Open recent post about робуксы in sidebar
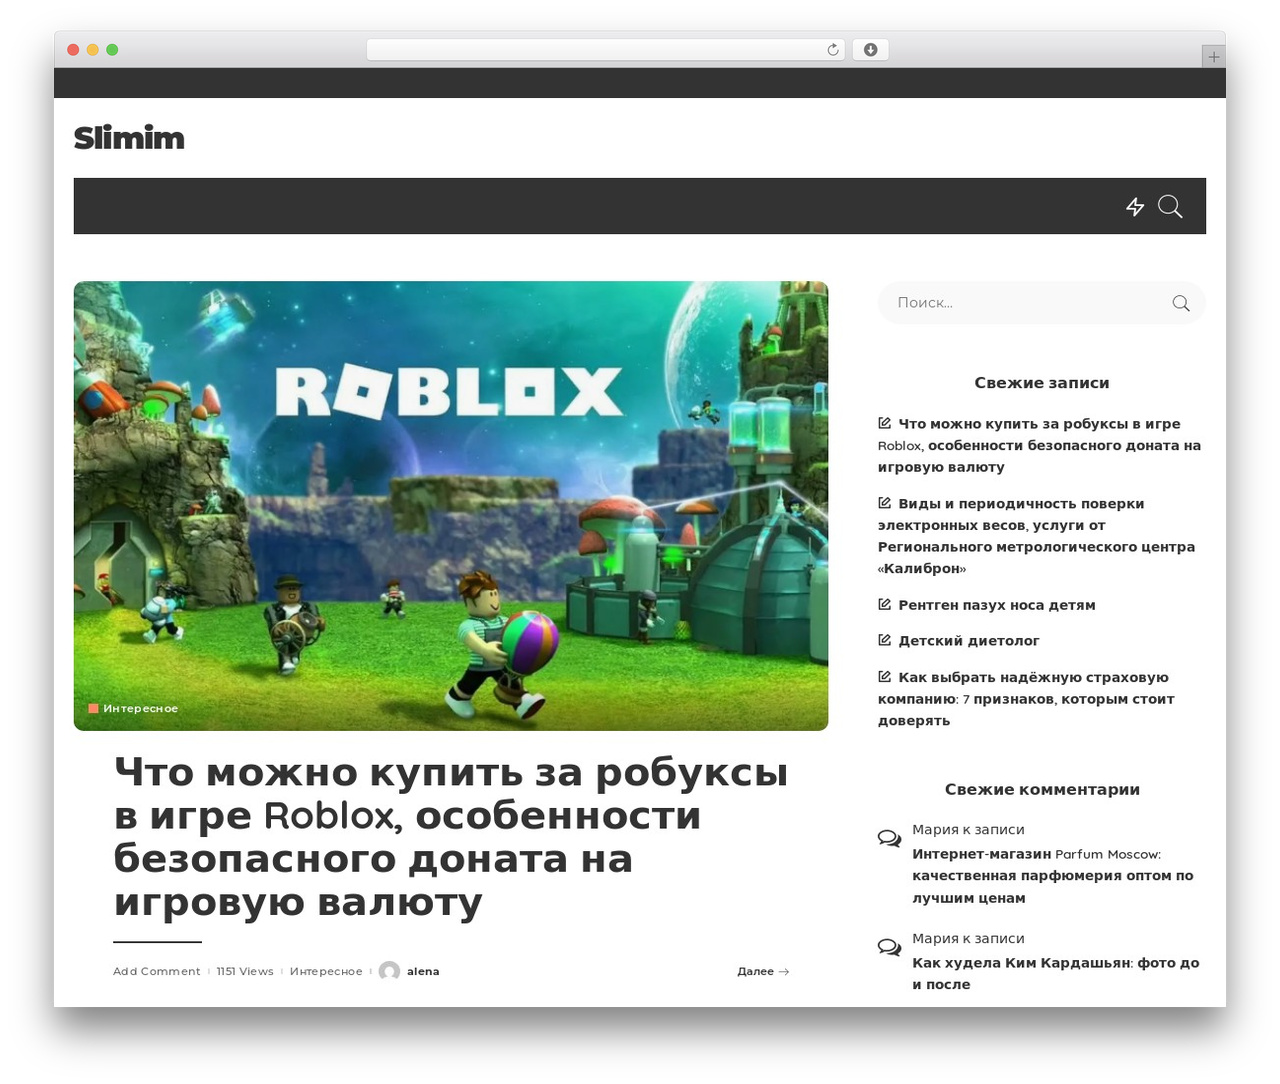This screenshot has width=1280, height=1084. point(1039,445)
